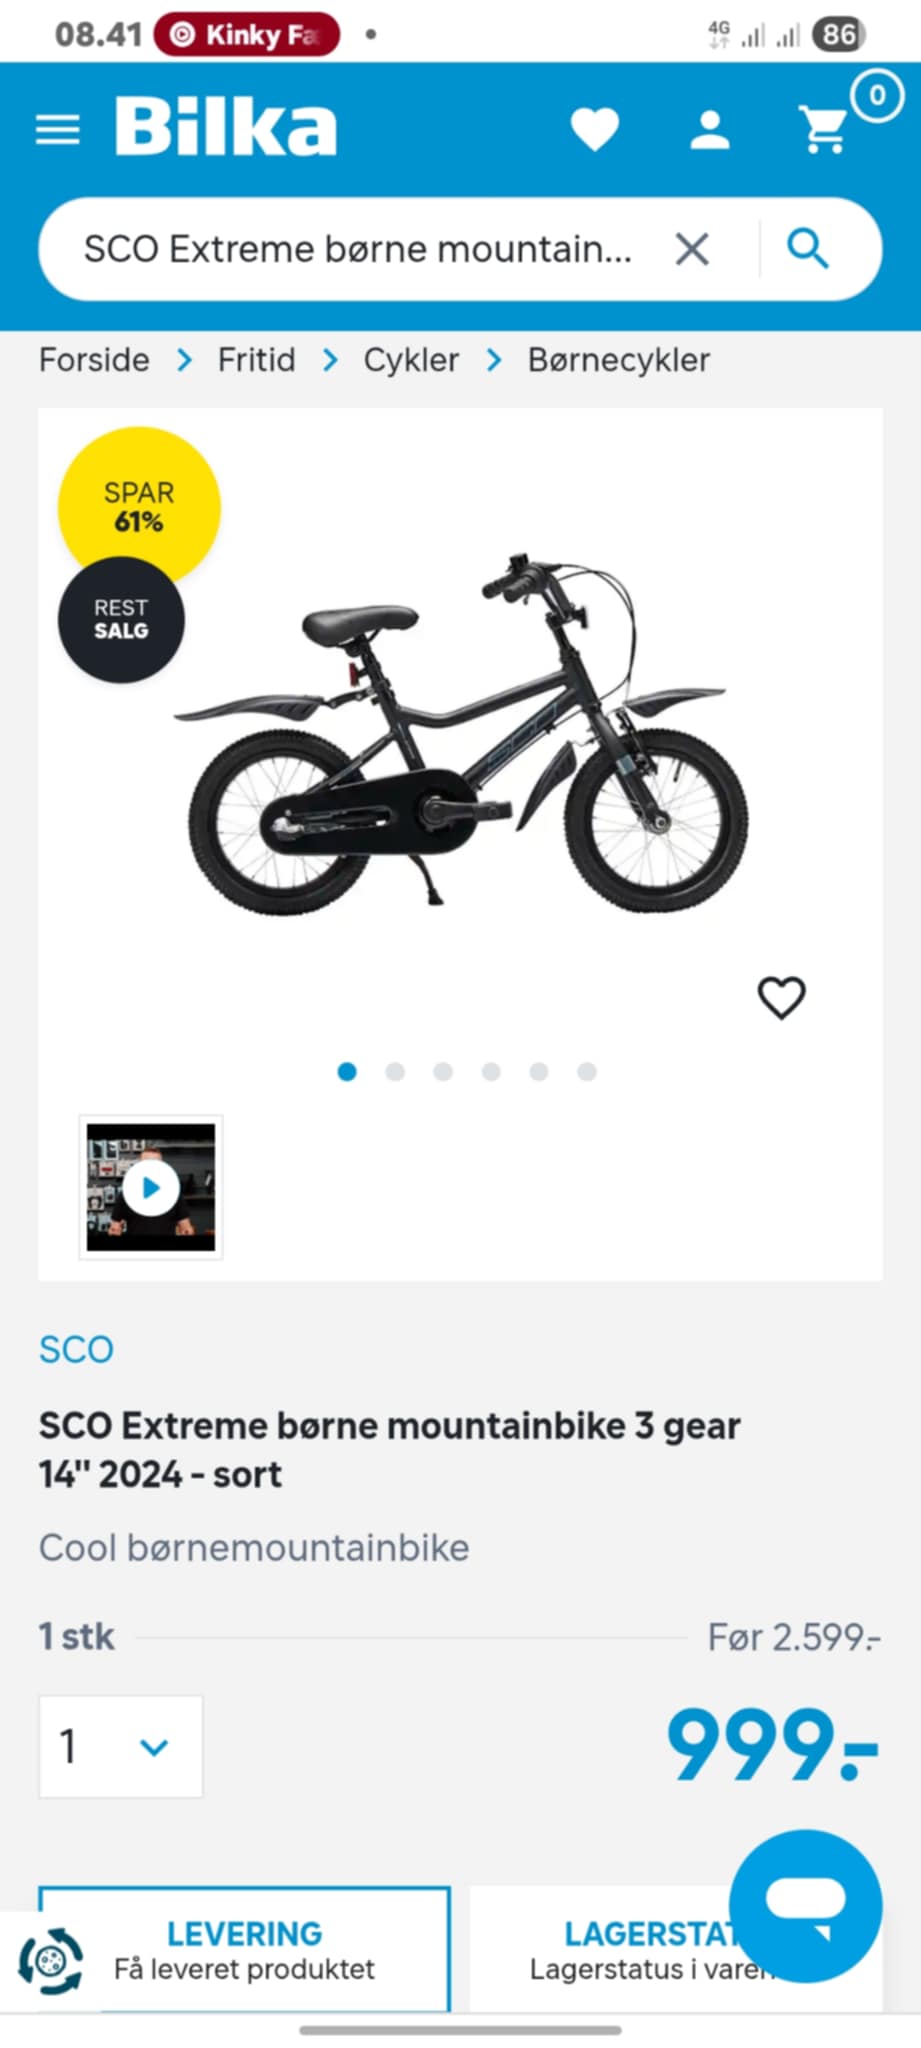Open the quantity dropdown

coord(121,1746)
